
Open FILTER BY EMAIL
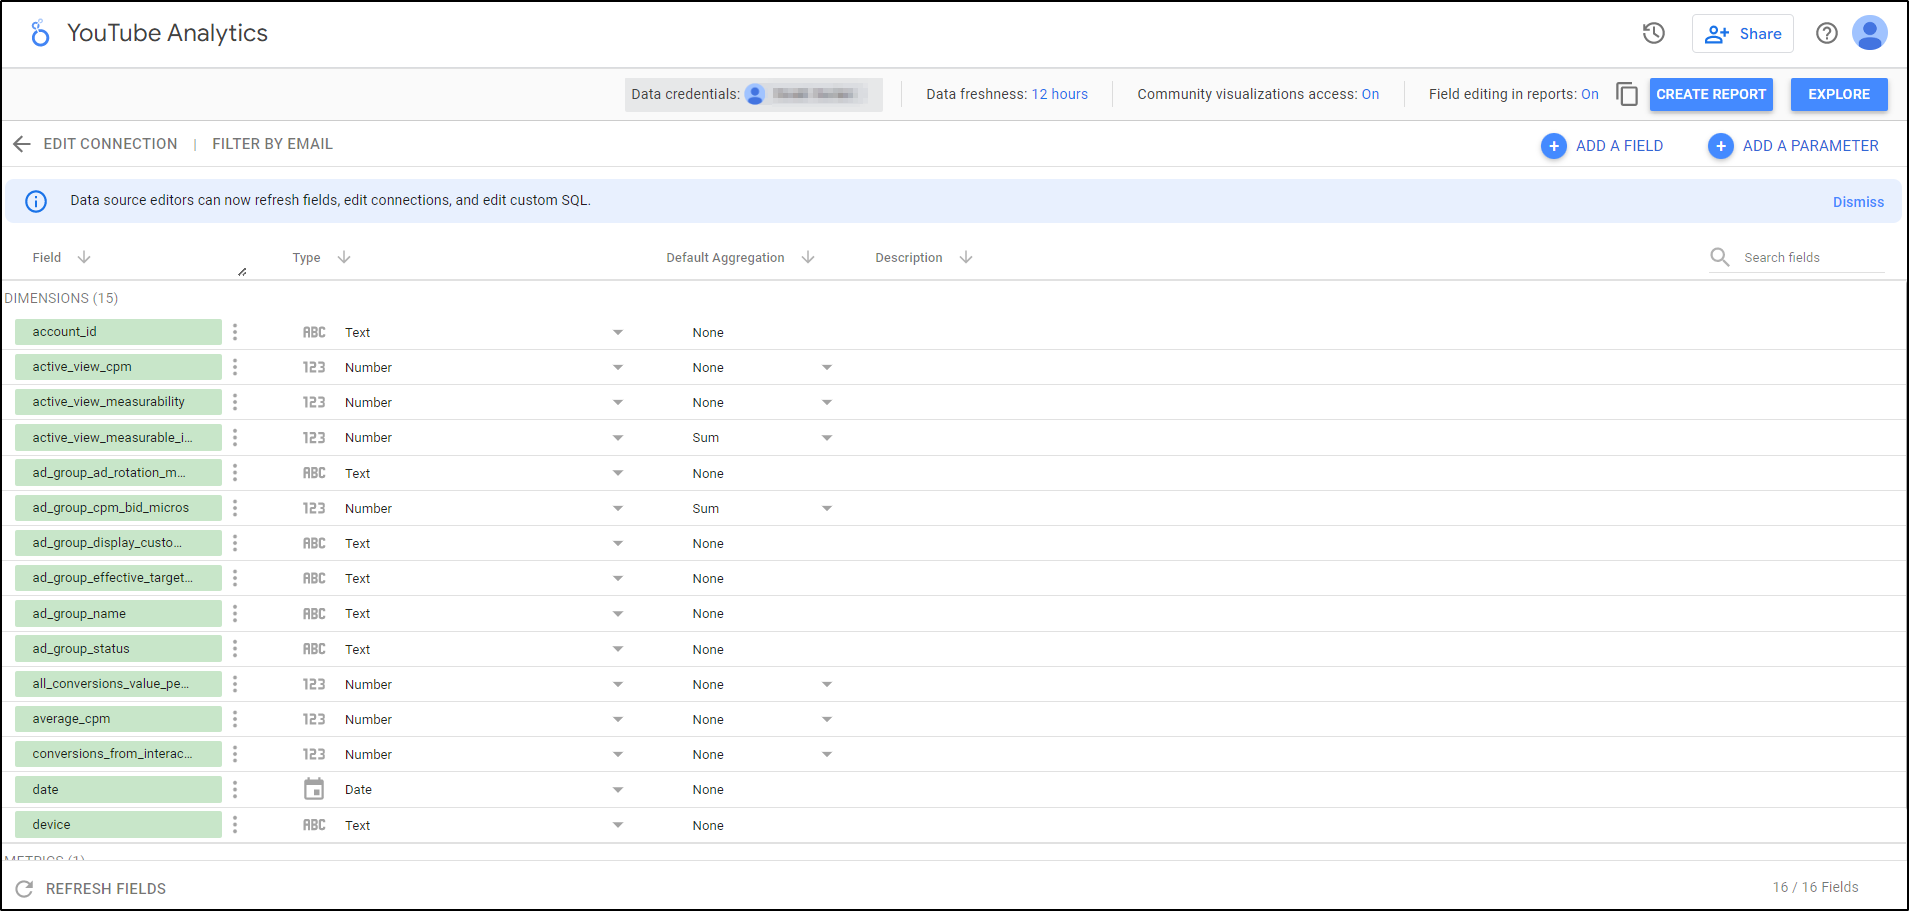(x=272, y=144)
